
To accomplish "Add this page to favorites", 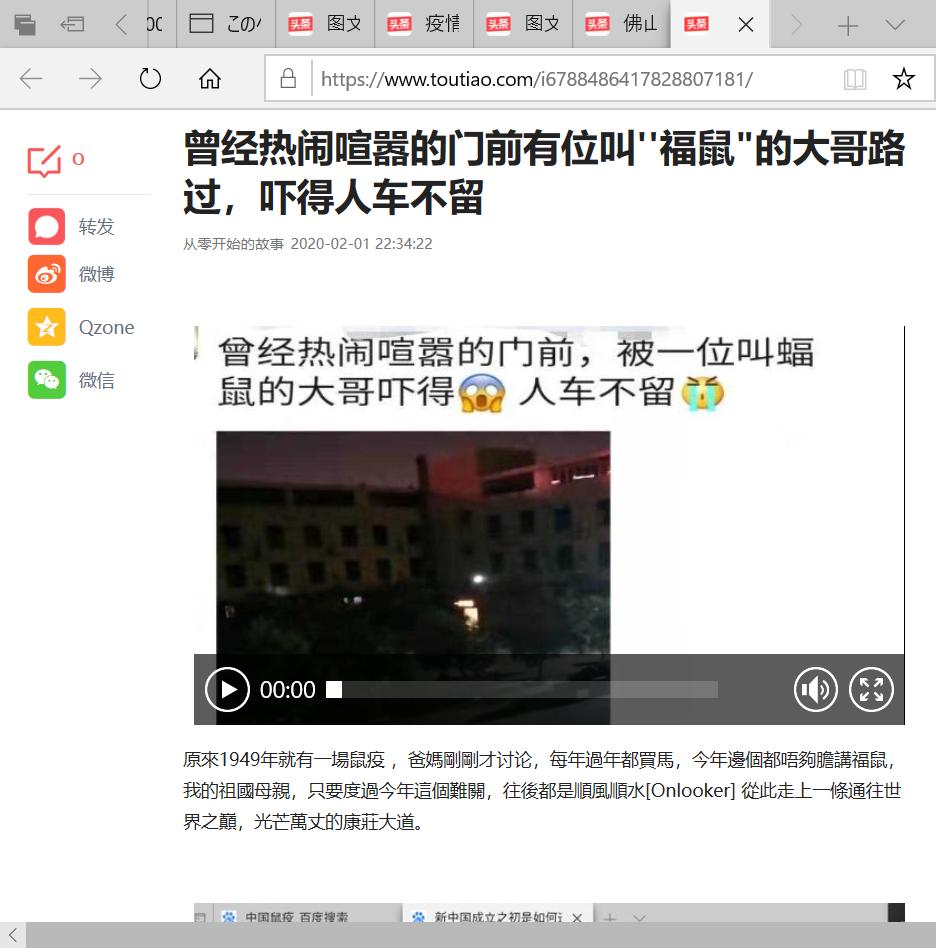I will coord(903,78).
